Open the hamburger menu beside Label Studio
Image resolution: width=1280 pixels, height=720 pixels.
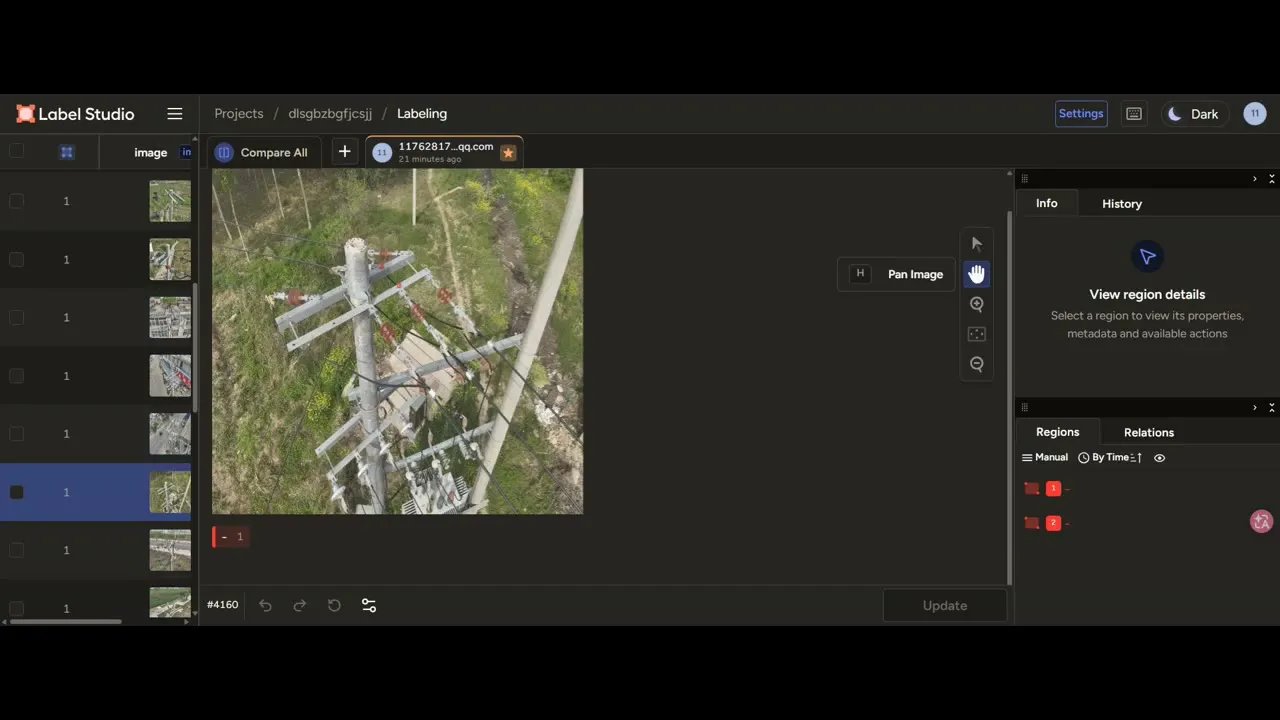[175, 114]
